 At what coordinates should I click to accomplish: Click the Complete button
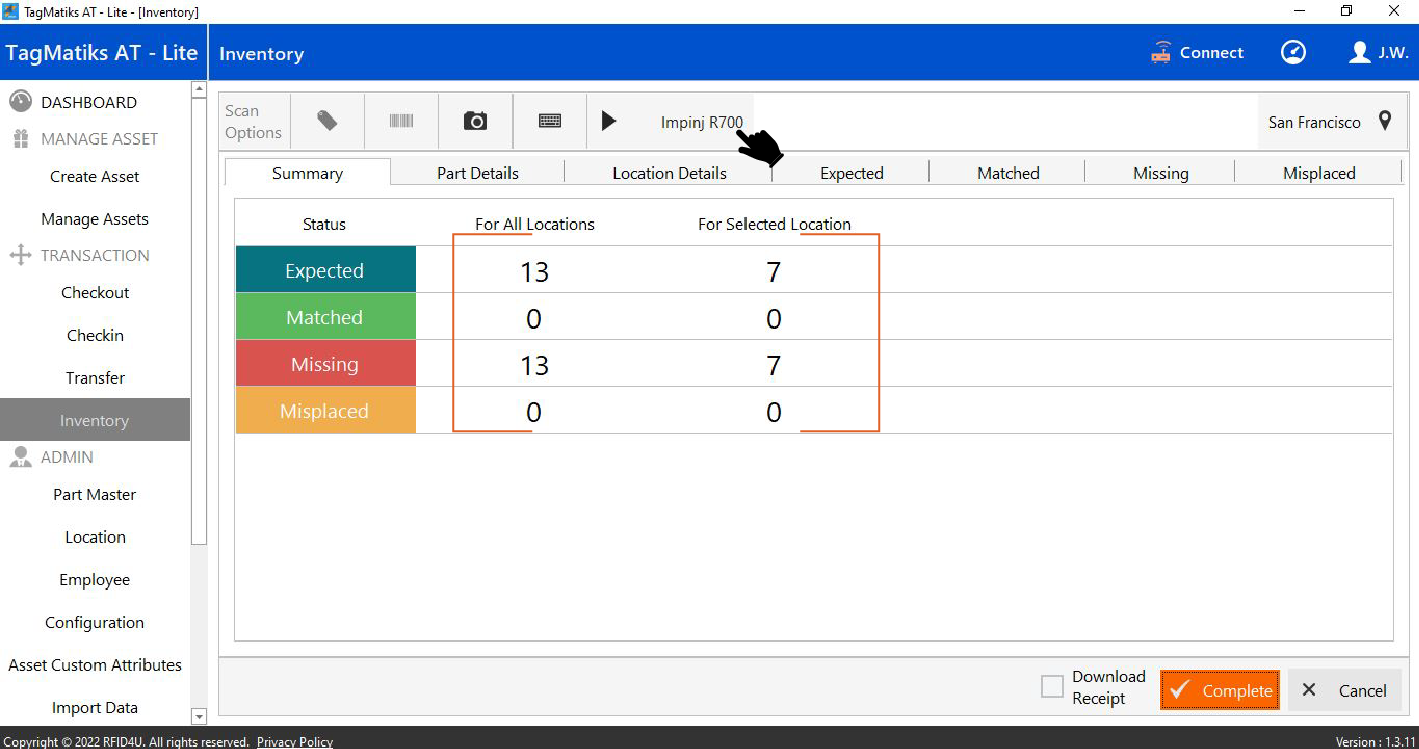tap(1220, 690)
